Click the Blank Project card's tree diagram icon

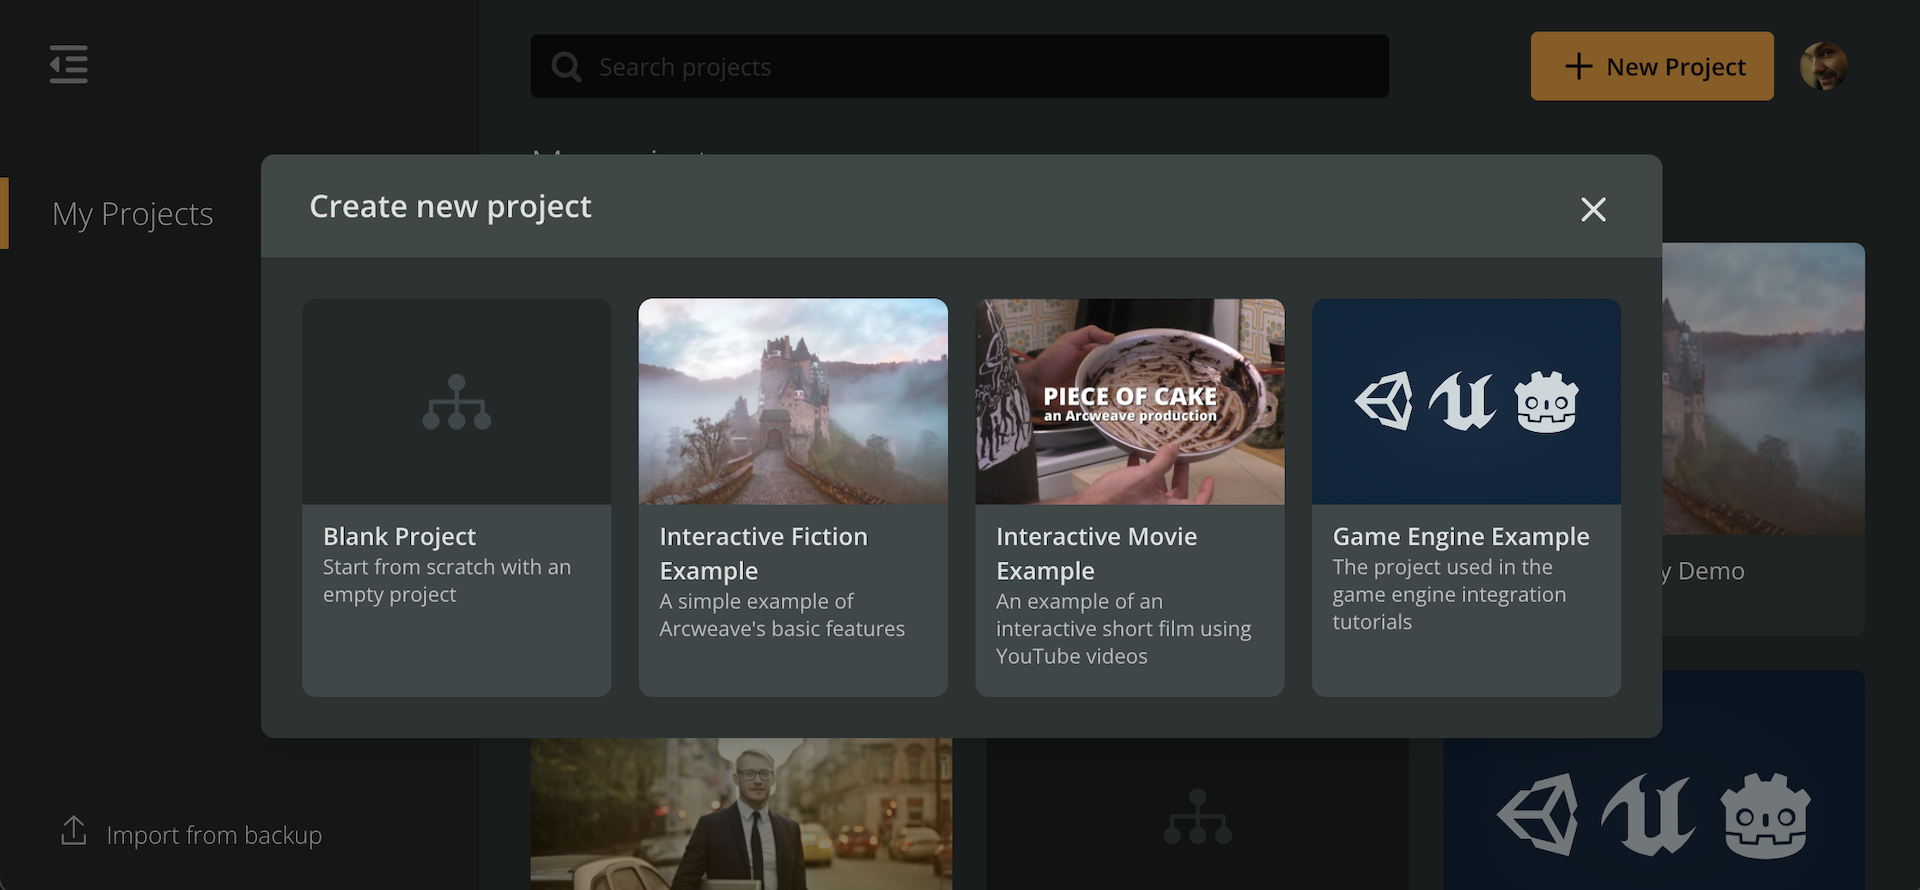[456, 402]
